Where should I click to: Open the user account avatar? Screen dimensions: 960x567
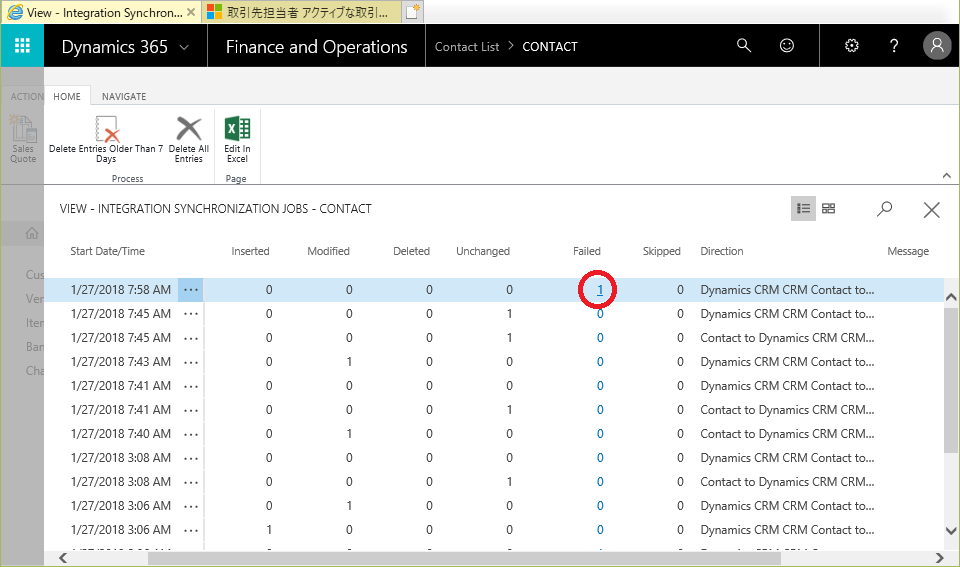point(937,45)
